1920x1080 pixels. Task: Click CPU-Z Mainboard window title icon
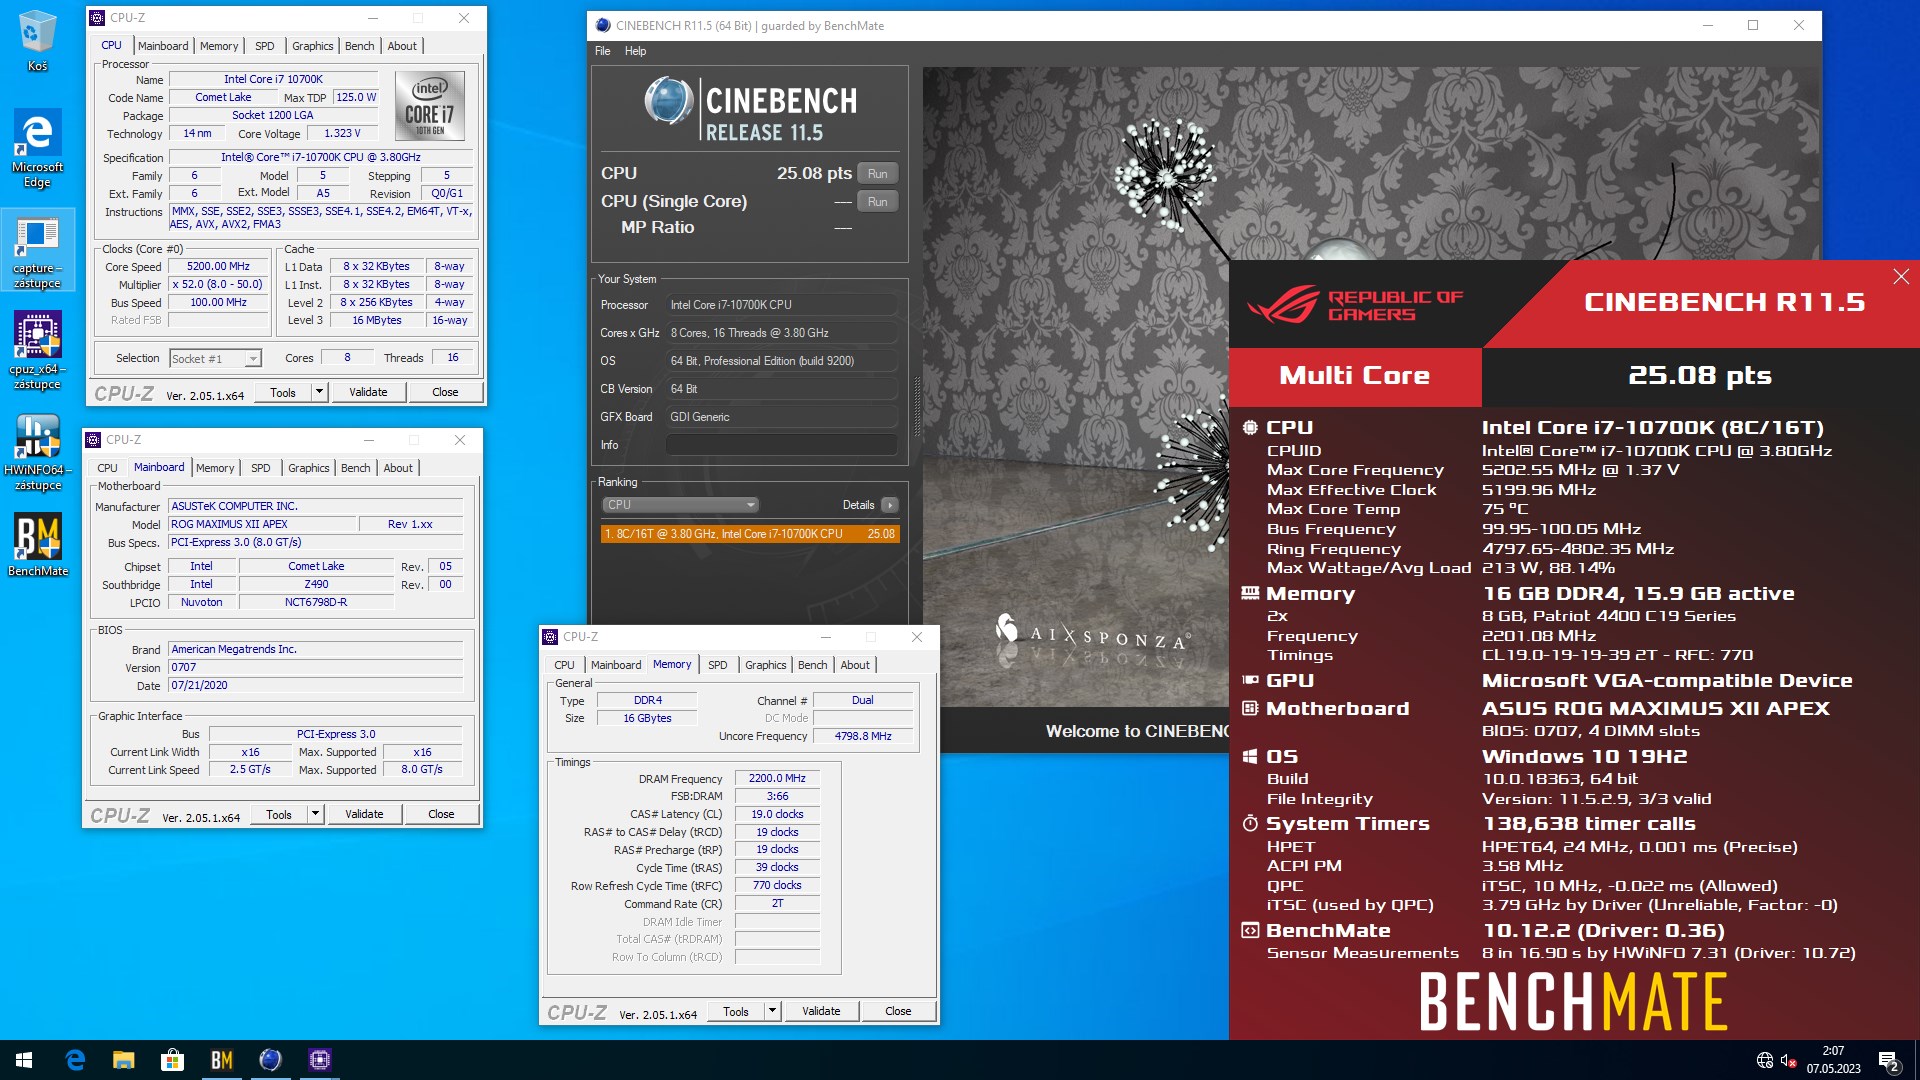[x=93, y=440]
